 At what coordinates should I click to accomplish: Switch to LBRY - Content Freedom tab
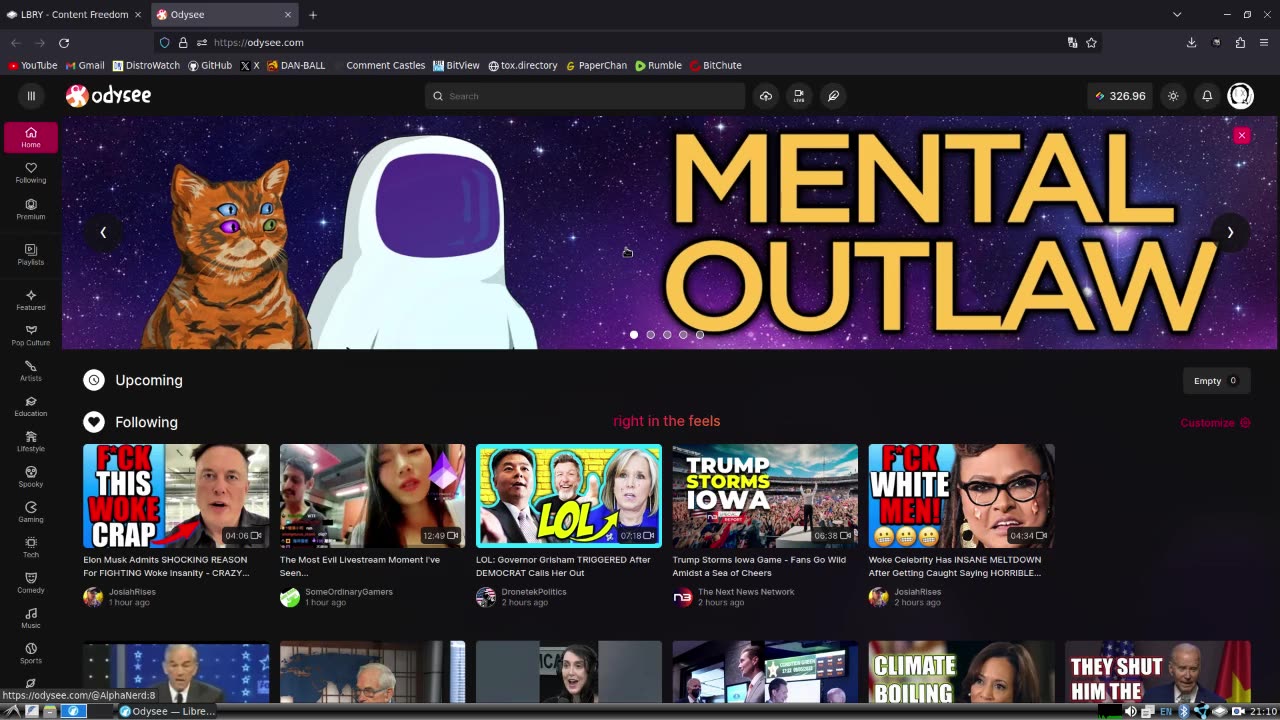click(75, 15)
